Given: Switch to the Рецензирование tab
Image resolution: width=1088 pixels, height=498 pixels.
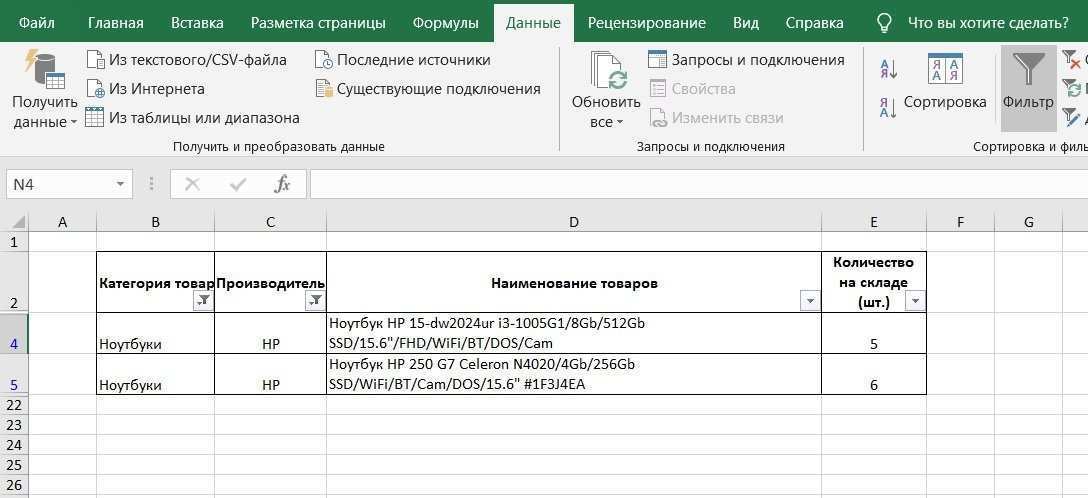Looking at the screenshot, I should tap(647, 23).
